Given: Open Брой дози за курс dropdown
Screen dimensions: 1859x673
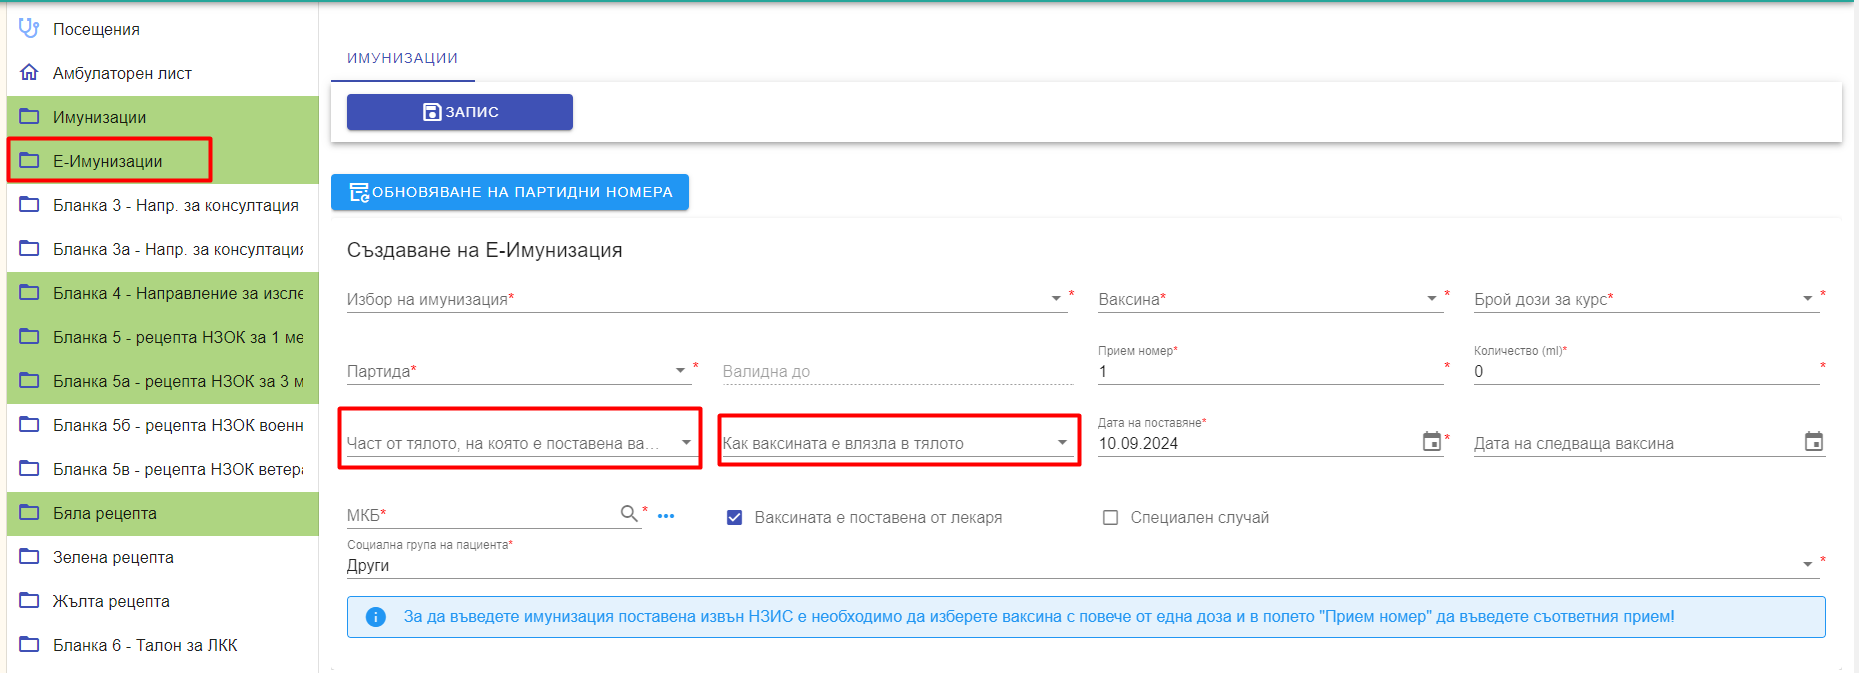Looking at the screenshot, I should click(1645, 298).
